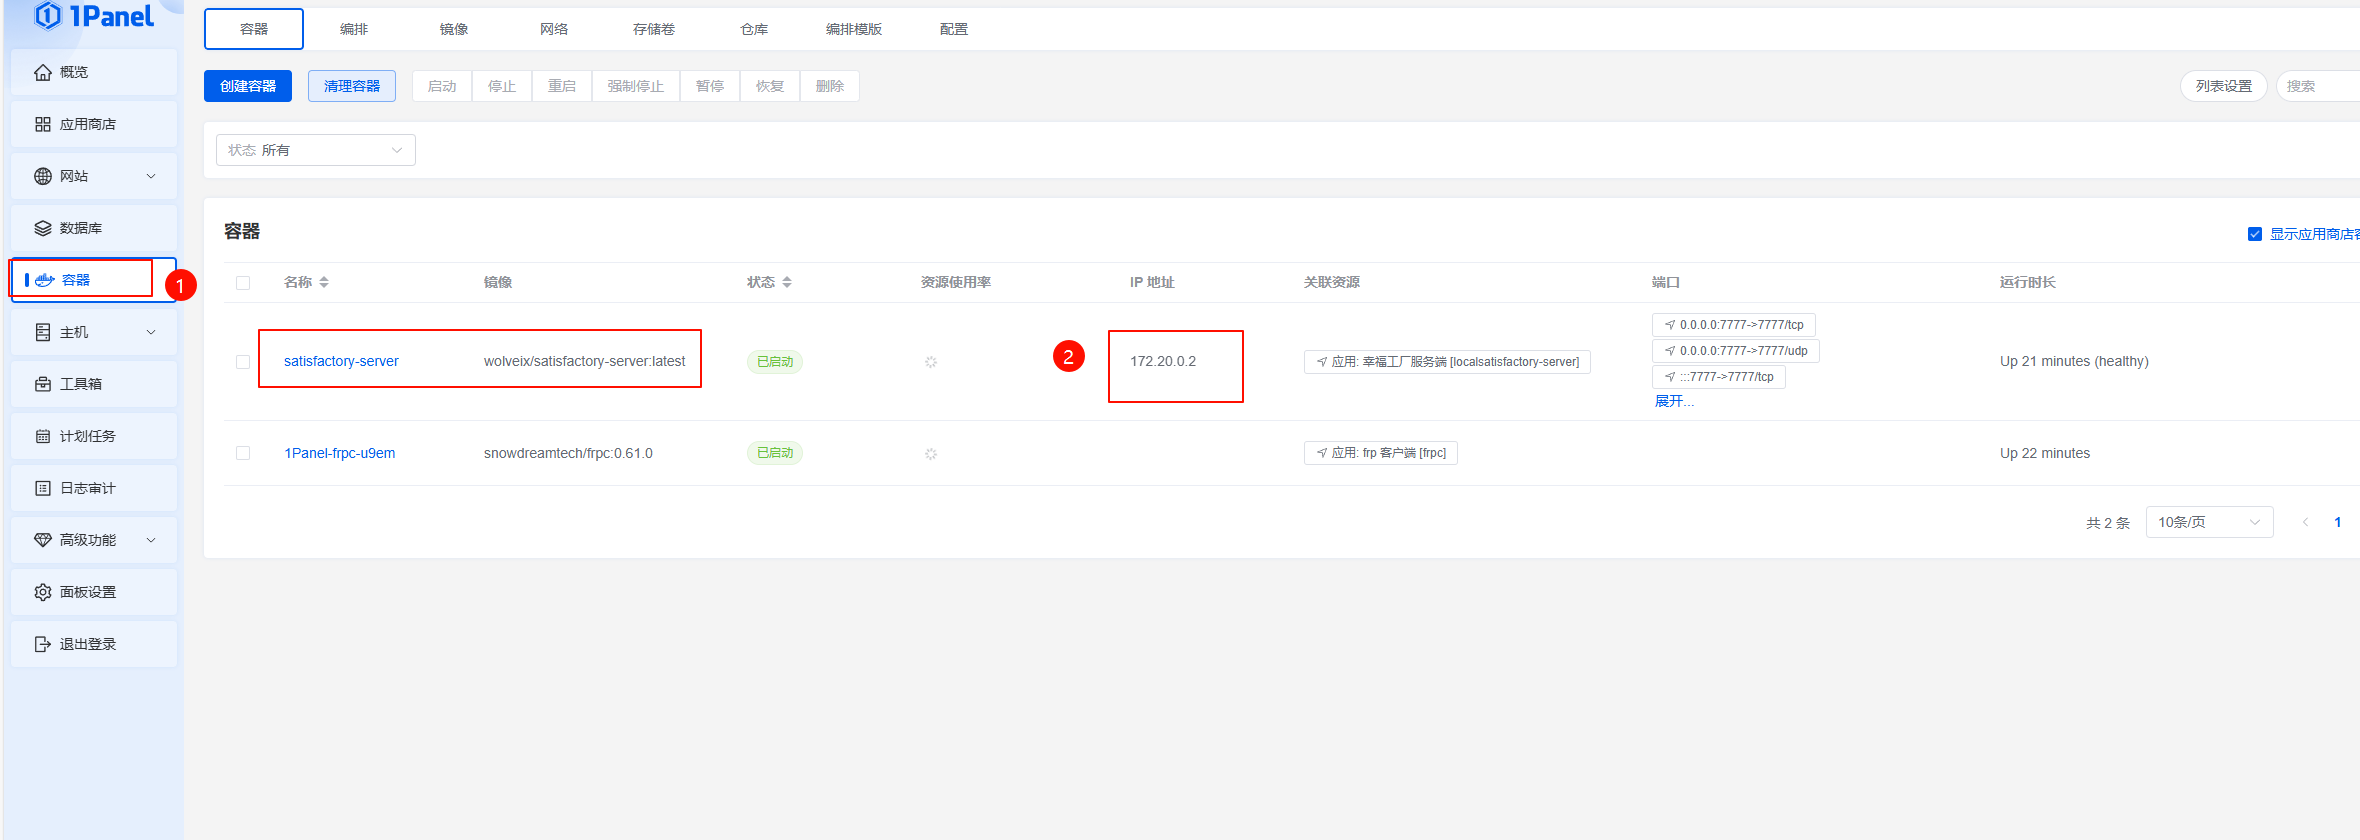The height and width of the screenshot is (840, 2360).
Task: Sort by 名称 column sort icon
Action: [324, 283]
